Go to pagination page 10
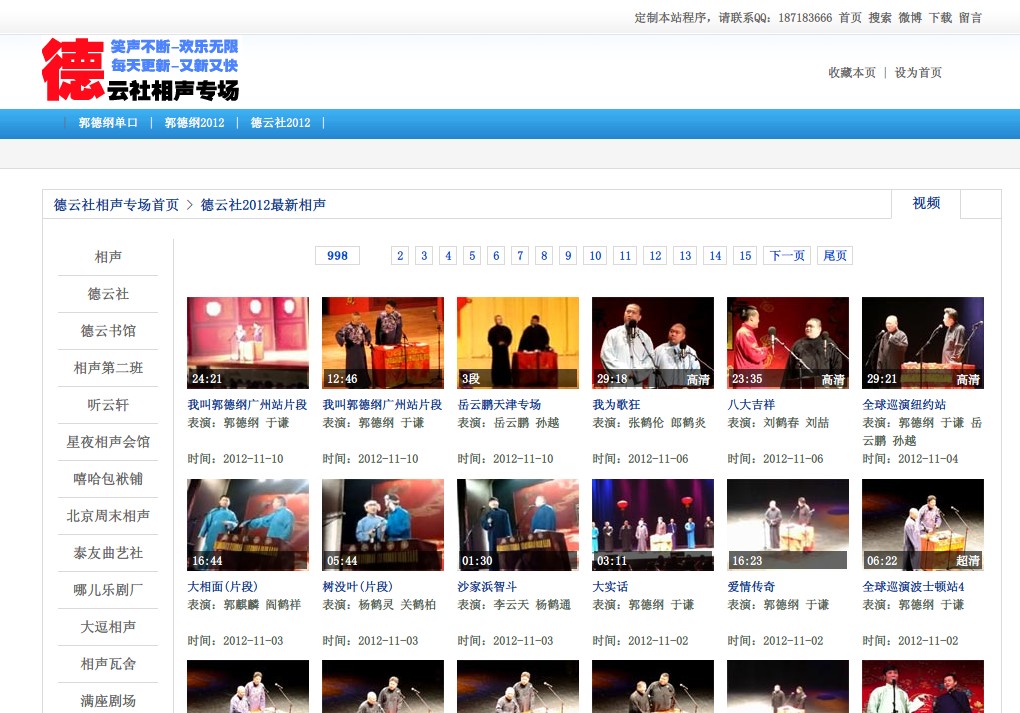 [595, 256]
